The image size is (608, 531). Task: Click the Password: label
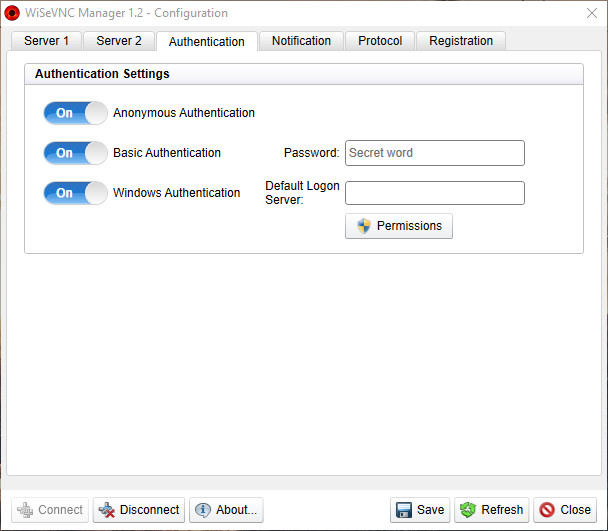[312, 153]
